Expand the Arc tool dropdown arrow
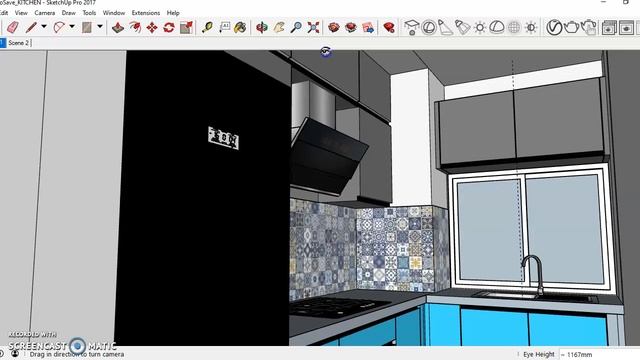640x360 pixels. tap(72, 27)
